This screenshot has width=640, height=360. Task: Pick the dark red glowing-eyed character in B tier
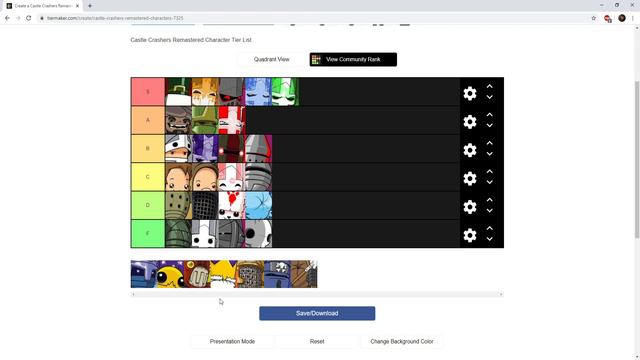[231, 149]
